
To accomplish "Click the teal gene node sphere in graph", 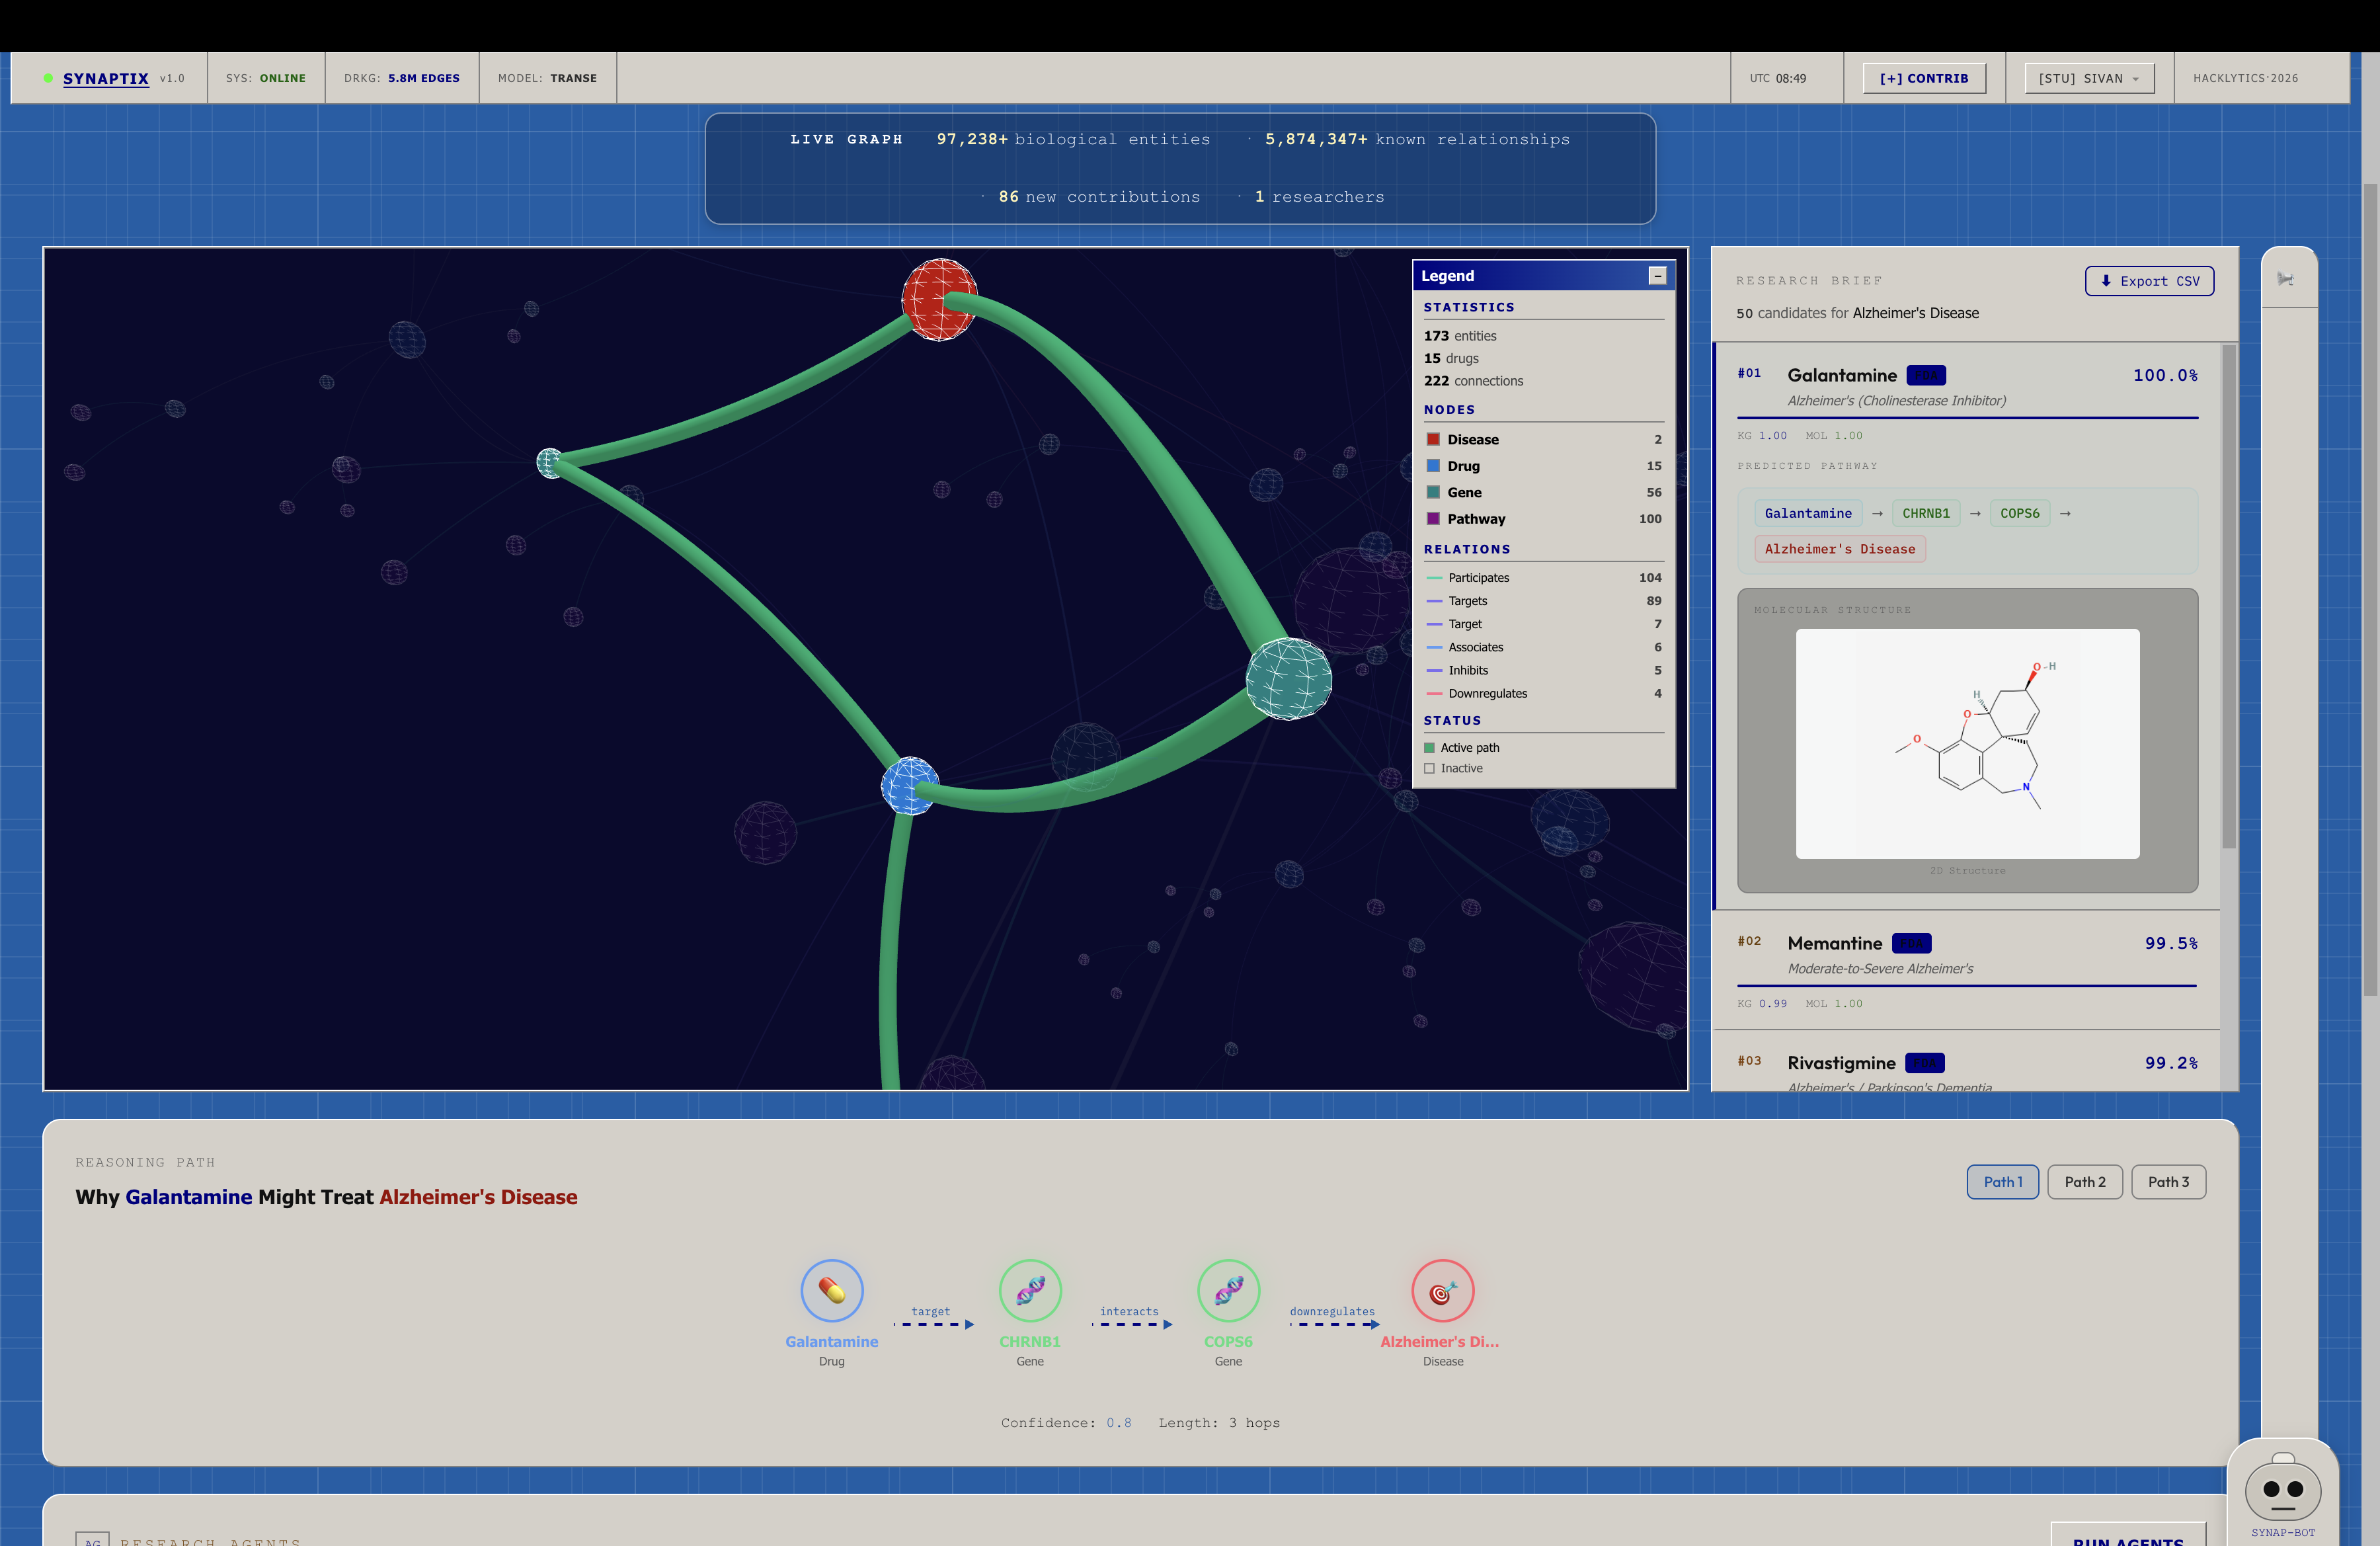I will point(1288,679).
